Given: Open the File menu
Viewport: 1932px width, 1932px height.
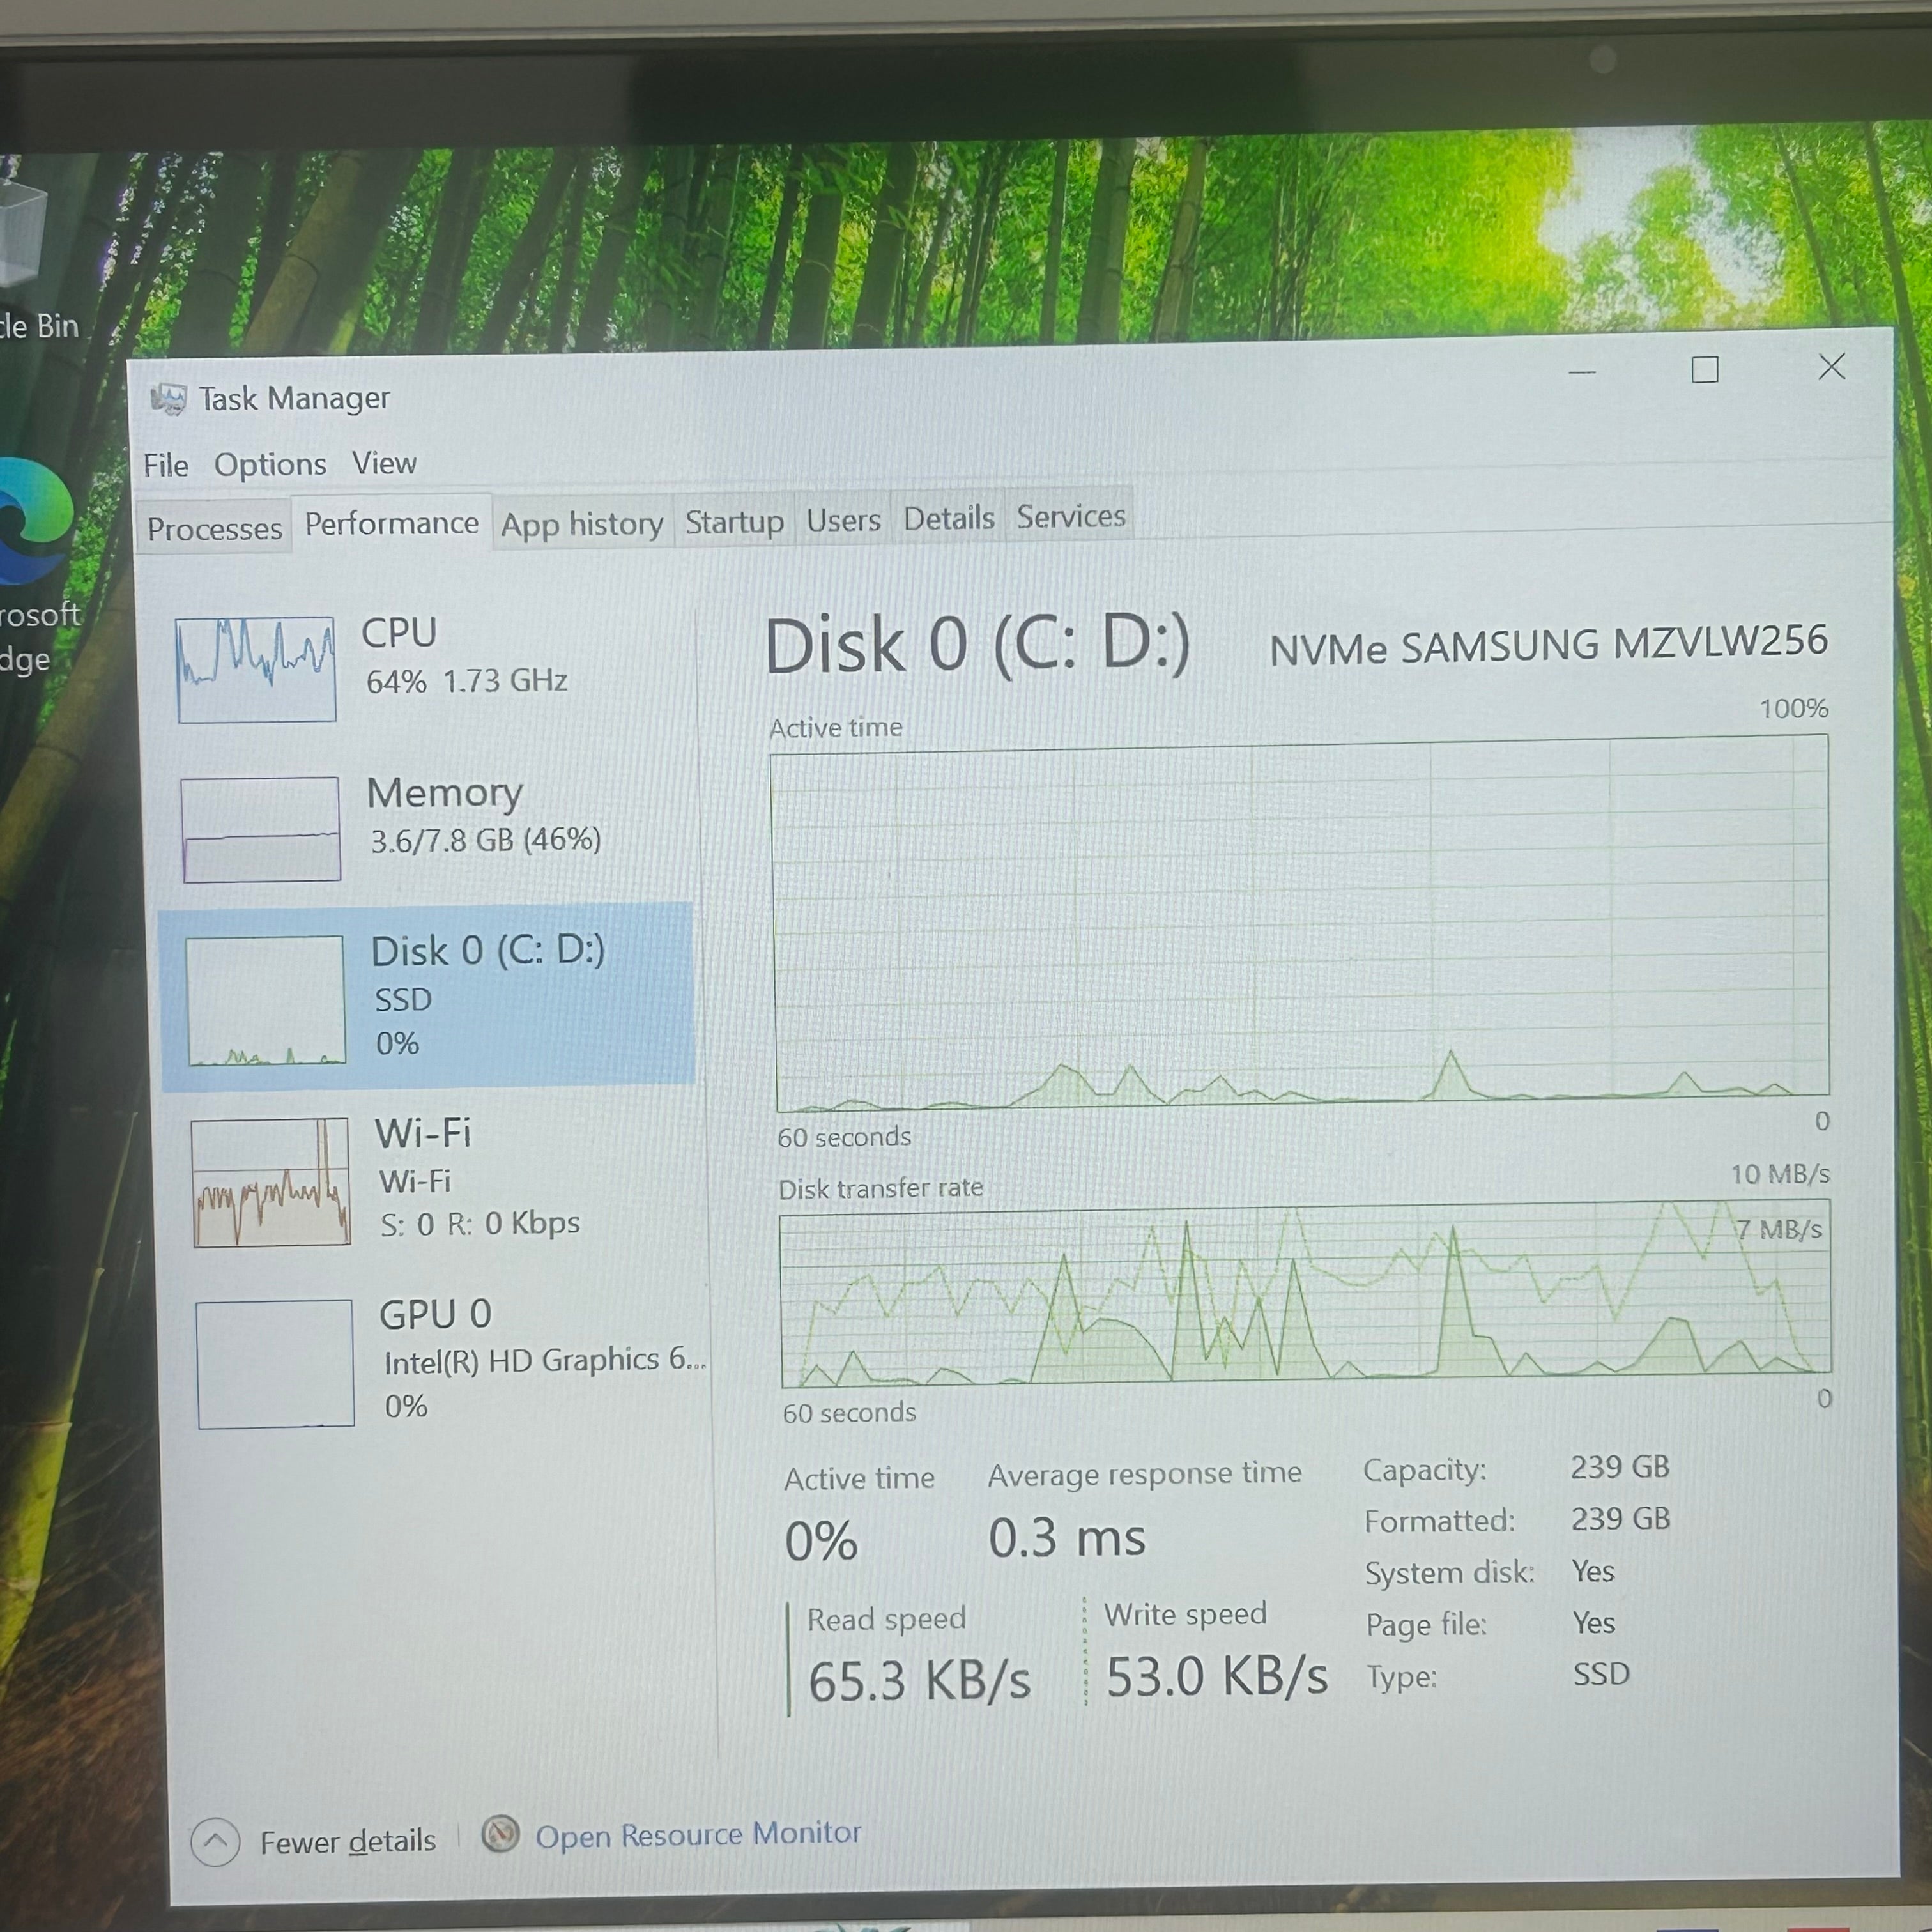Looking at the screenshot, I should 166,465.
